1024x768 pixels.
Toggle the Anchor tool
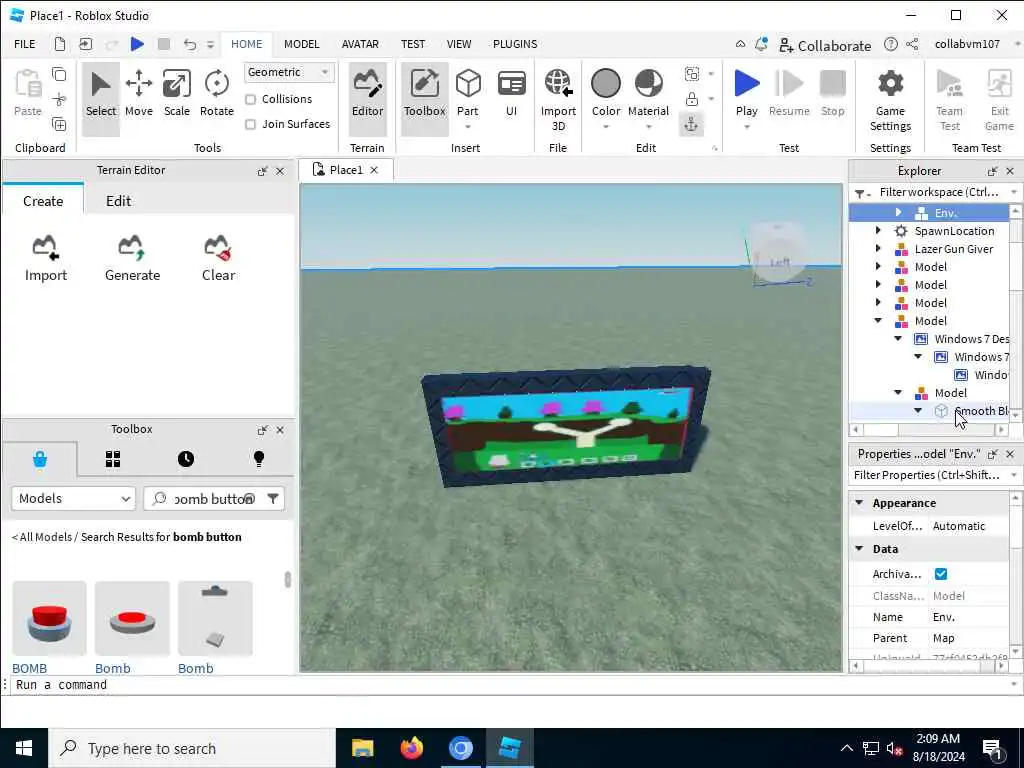[x=691, y=124]
